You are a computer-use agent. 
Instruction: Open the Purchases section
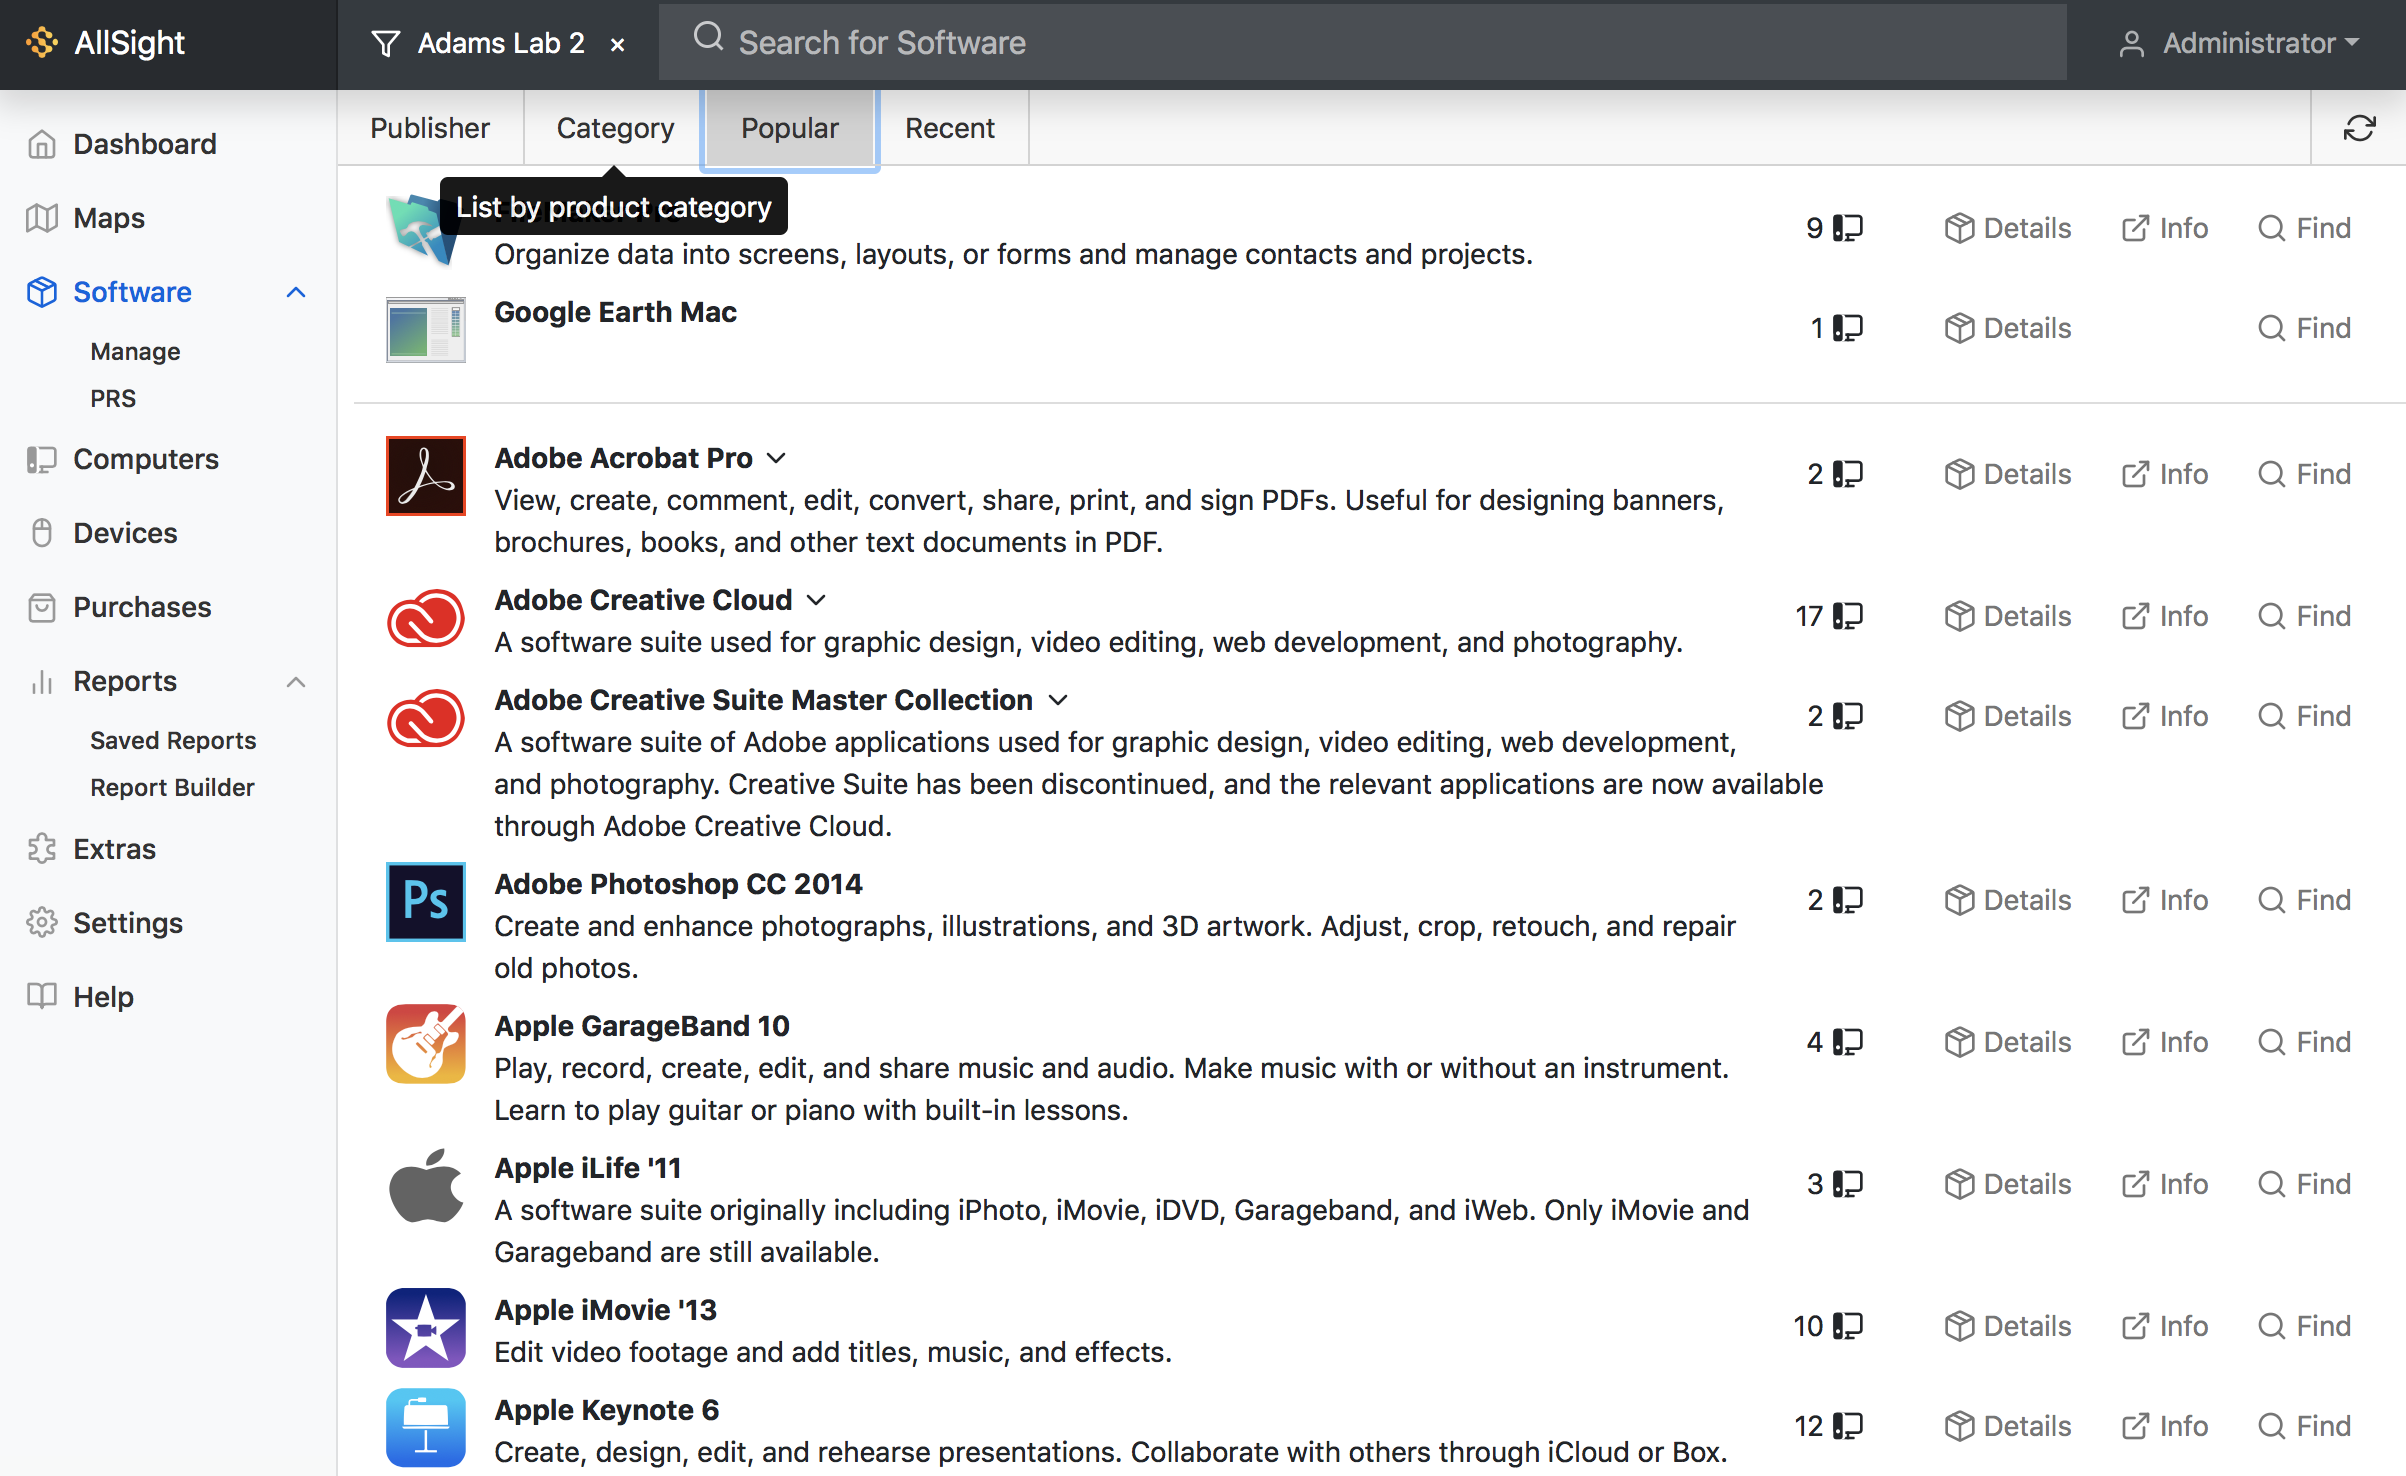click(141, 607)
